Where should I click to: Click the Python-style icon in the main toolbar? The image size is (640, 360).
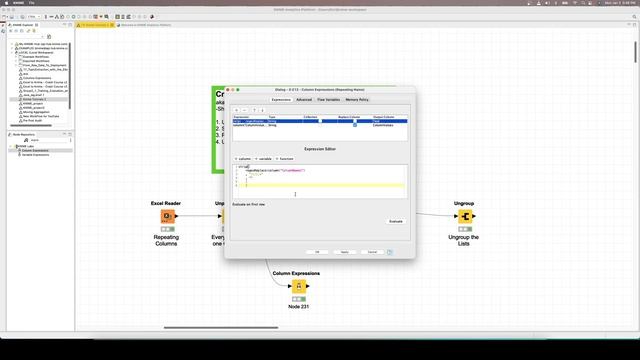152,17
